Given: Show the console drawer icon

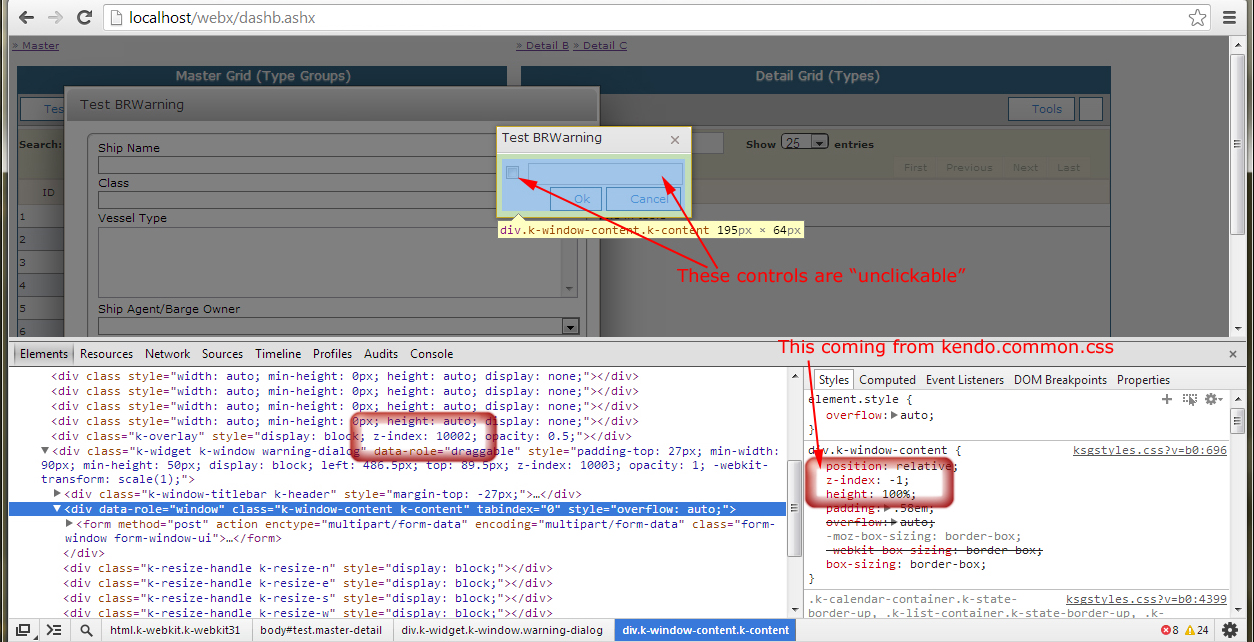Looking at the screenshot, I should coord(54,630).
